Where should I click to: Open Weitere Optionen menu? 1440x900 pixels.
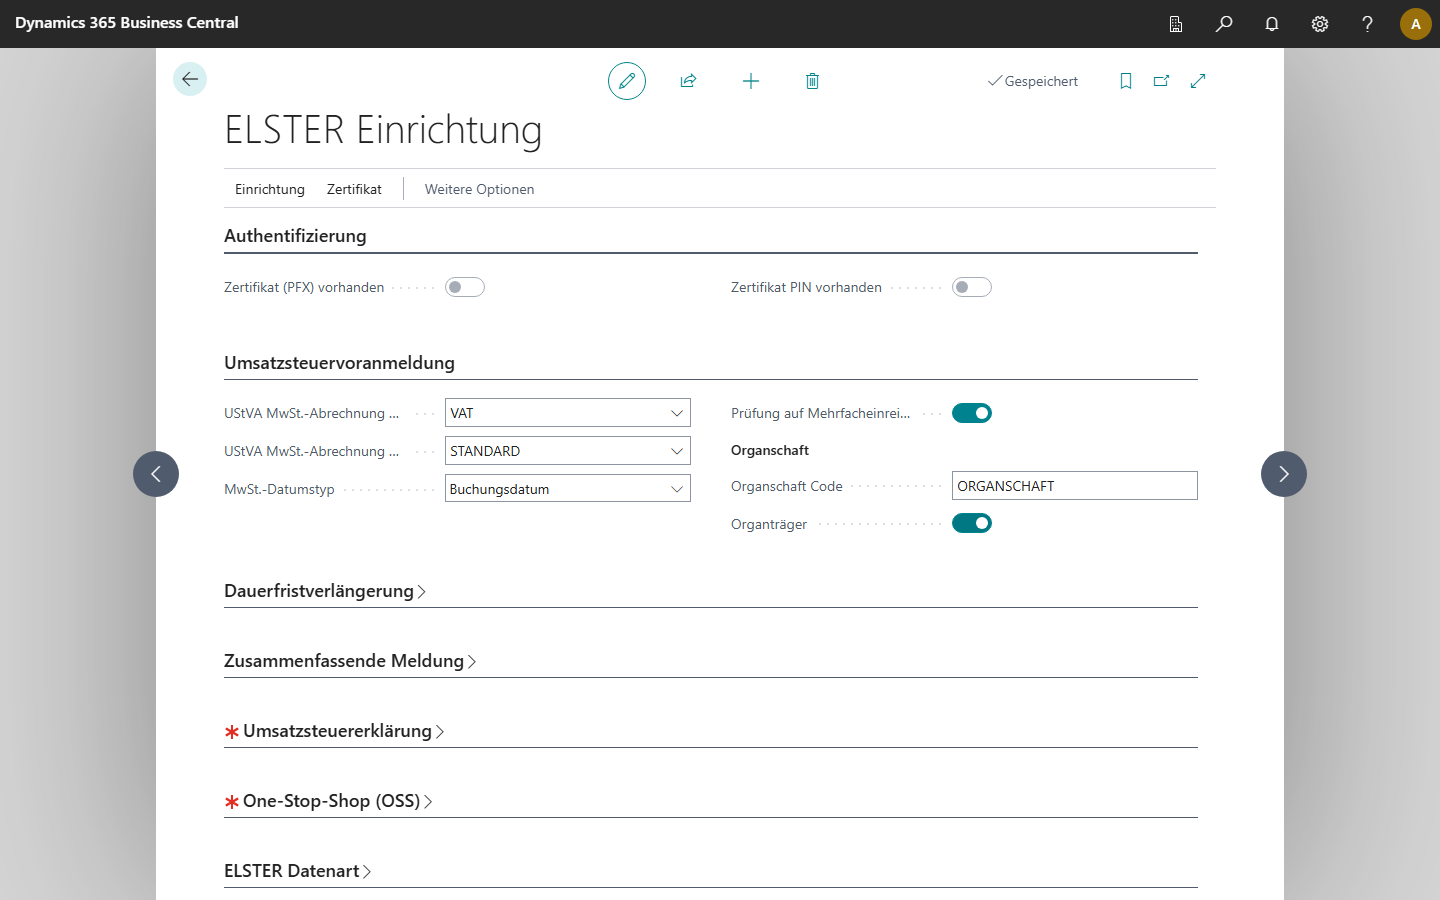click(x=479, y=189)
